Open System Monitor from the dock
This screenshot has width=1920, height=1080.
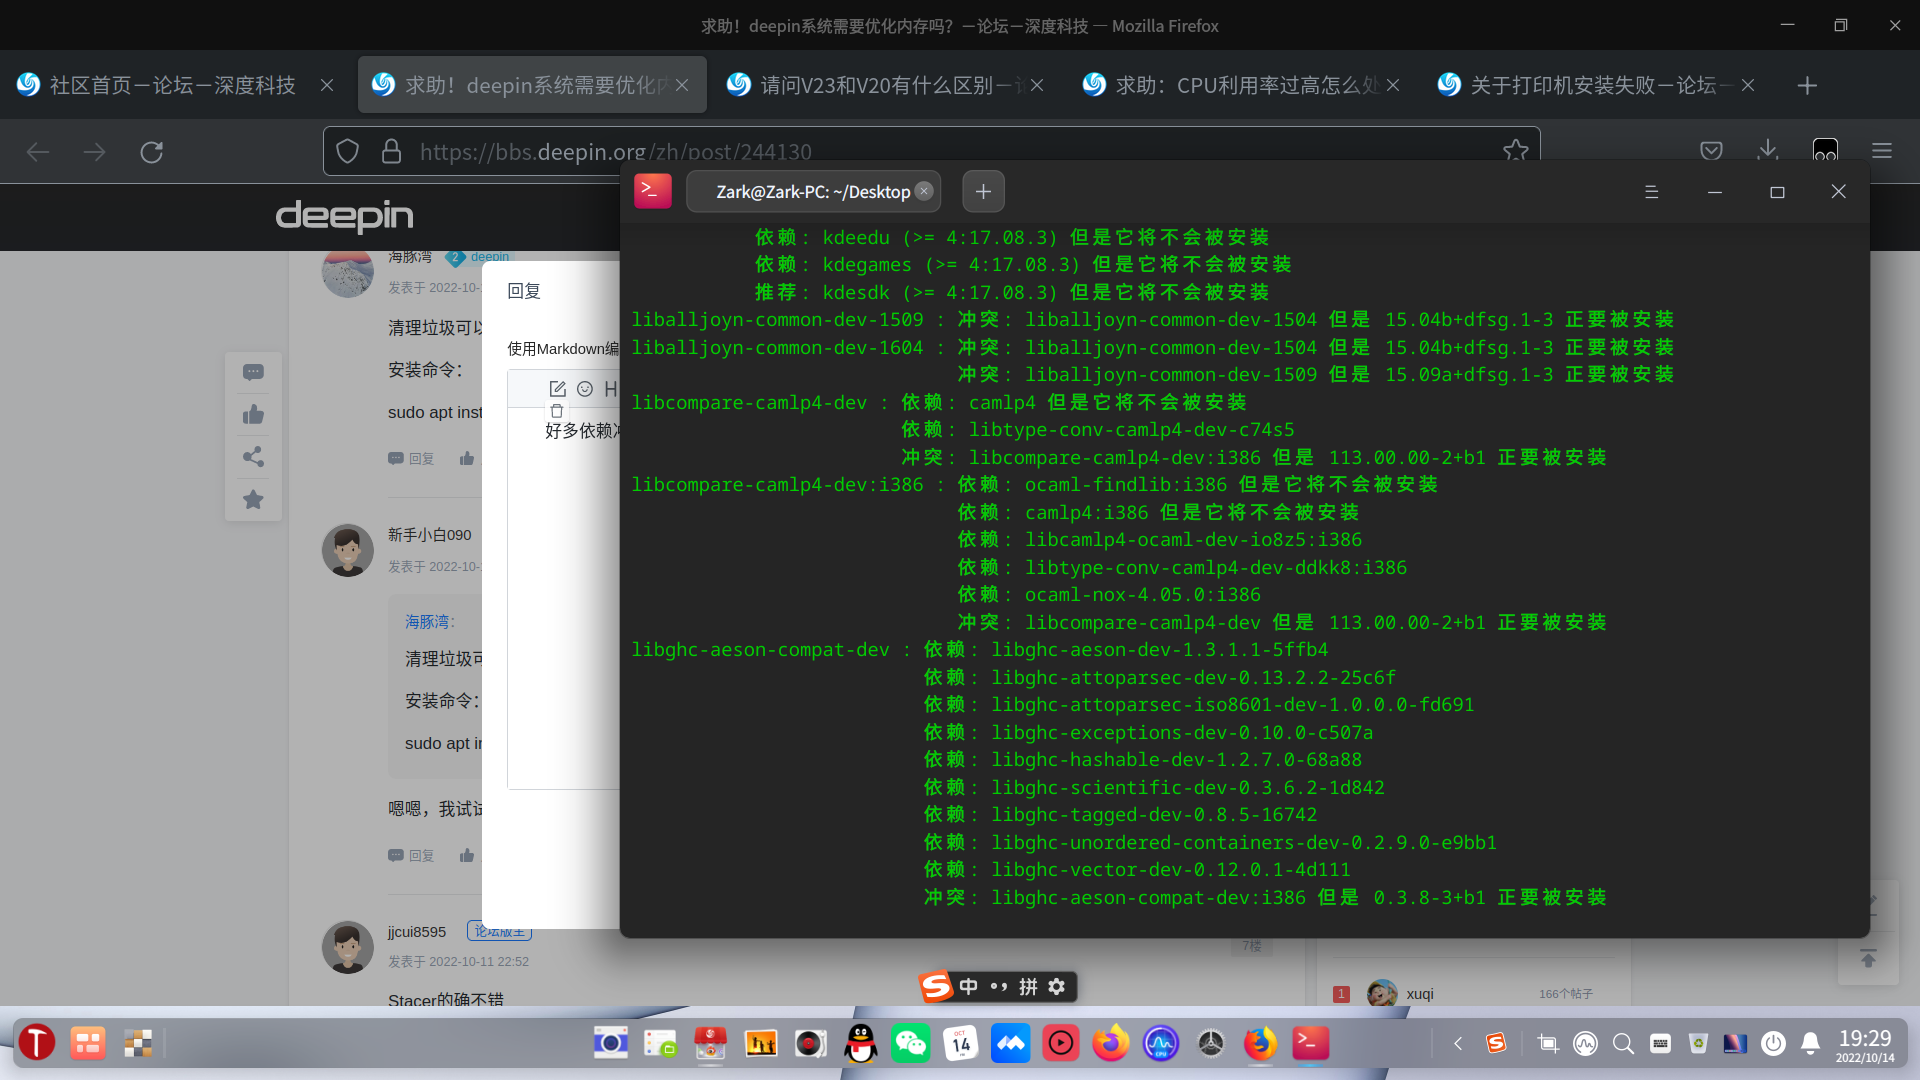coord(1161,1043)
